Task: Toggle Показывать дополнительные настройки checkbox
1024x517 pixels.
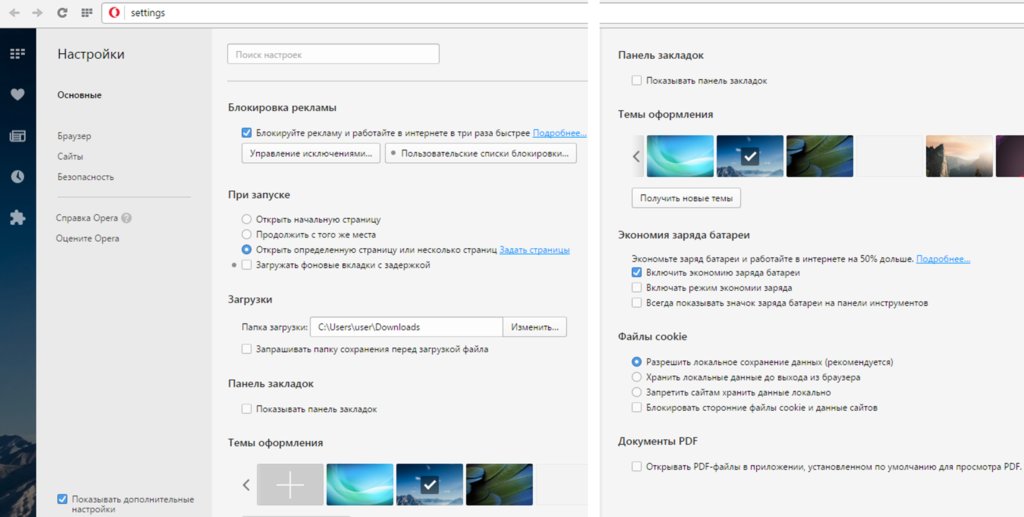Action: [62, 499]
